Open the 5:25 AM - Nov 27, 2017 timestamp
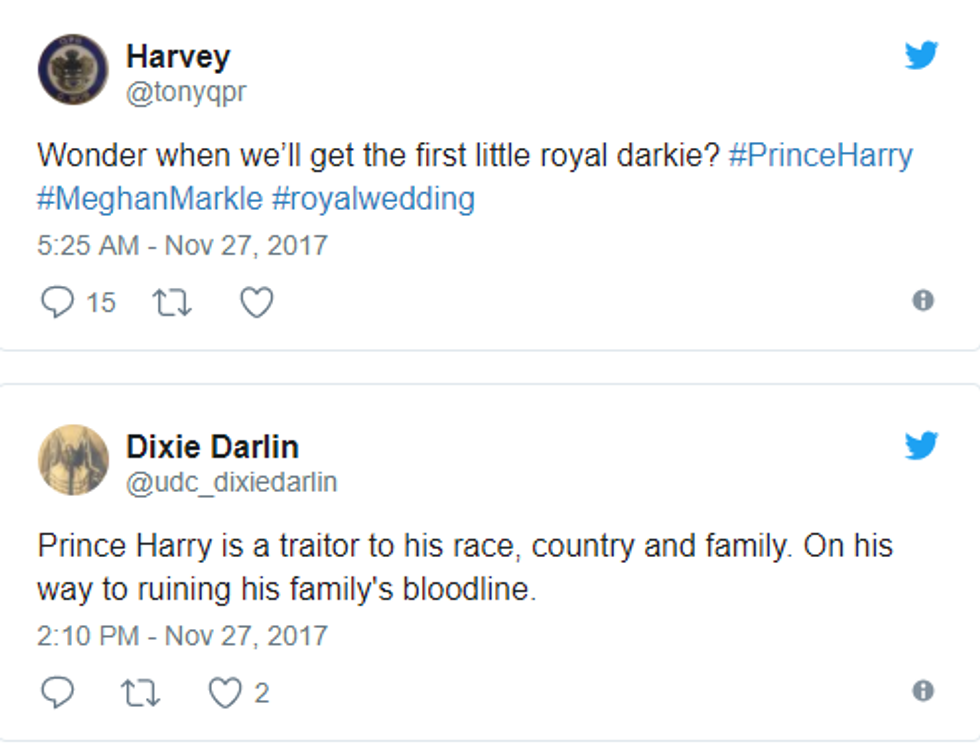This screenshot has height=743, width=980. click(182, 245)
